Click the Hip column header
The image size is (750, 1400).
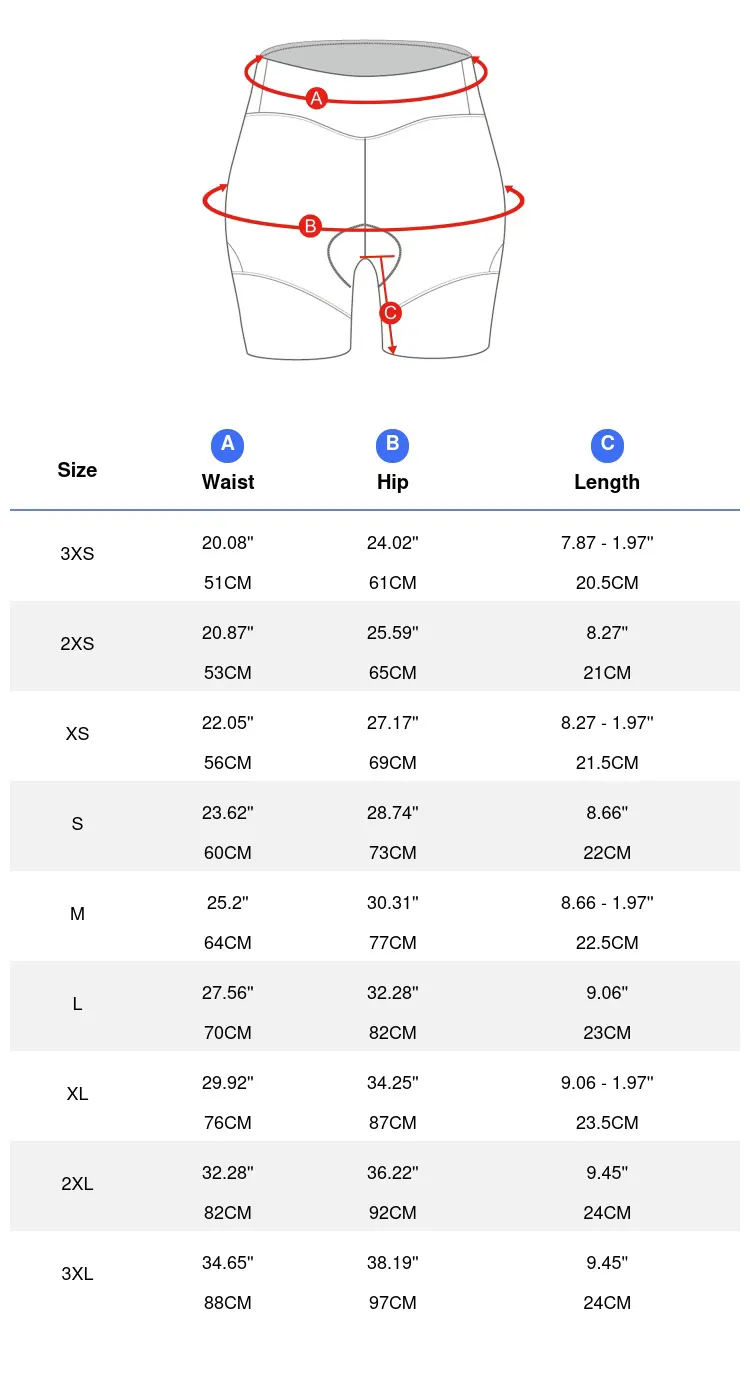392,482
